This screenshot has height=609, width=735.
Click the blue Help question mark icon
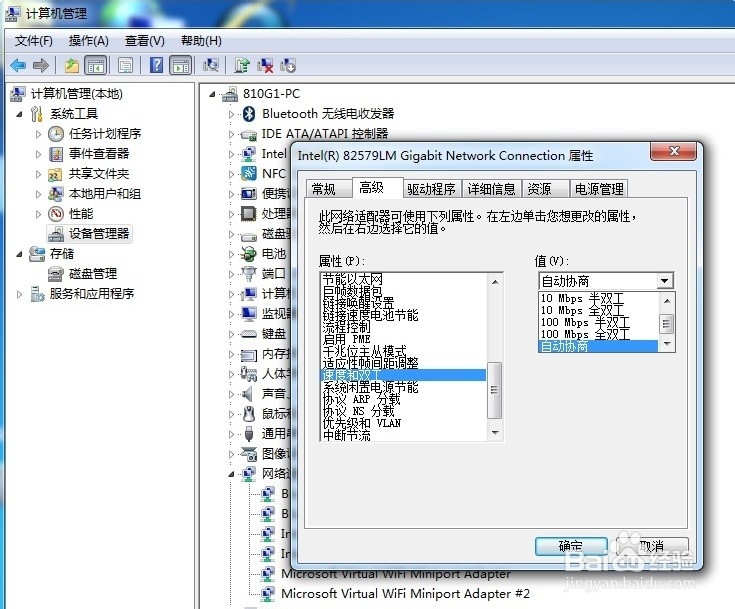click(x=157, y=65)
